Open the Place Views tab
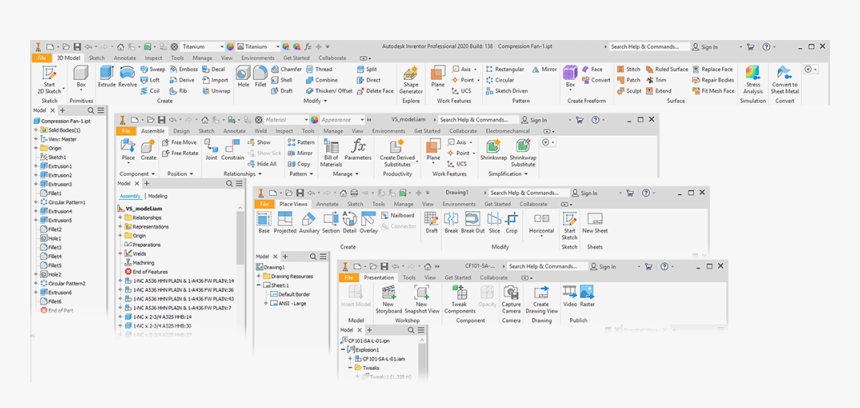The width and height of the screenshot is (860, 408). pyautogui.click(x=293, y=204)
